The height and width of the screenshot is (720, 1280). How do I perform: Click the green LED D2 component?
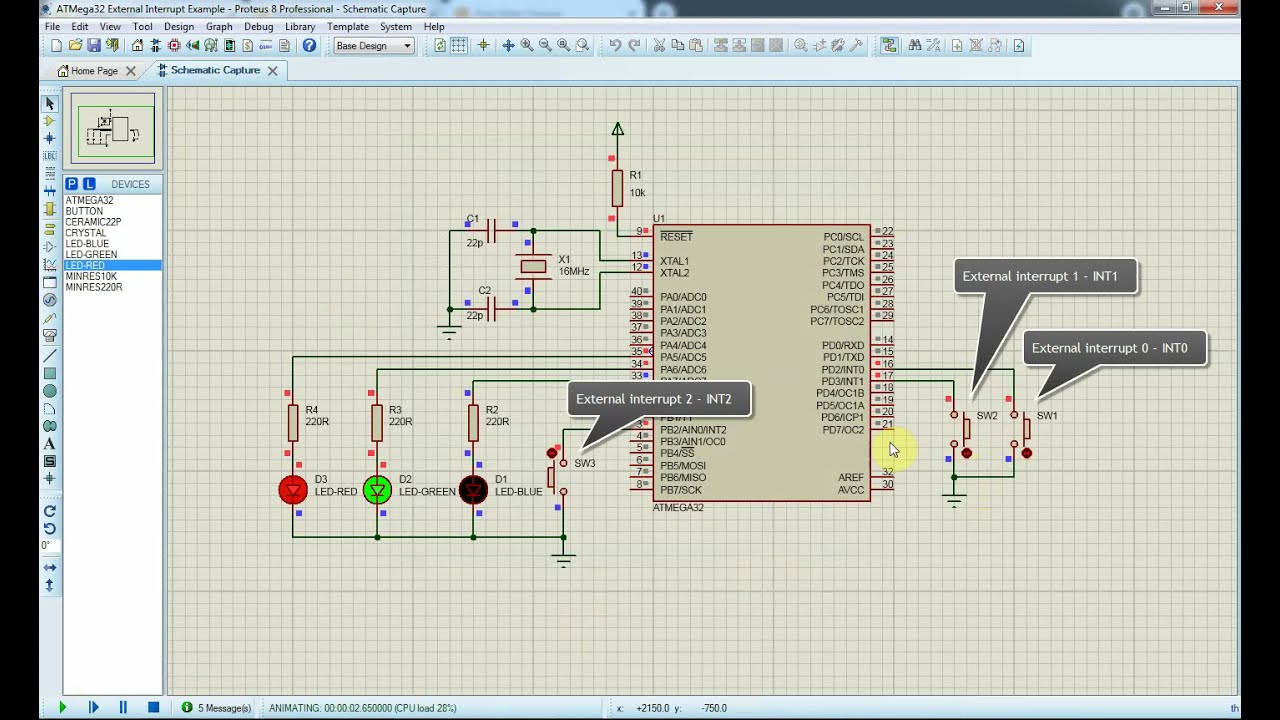pyautogui.click(x=377, y=489)
